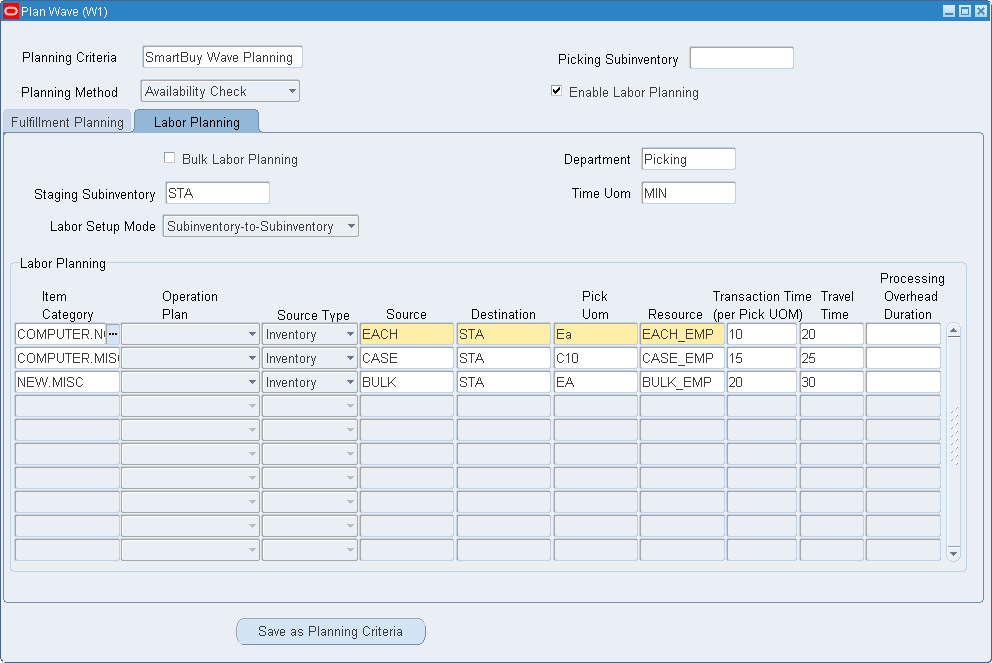Maximize the Plan Wave window
The height and width of the screenshot is (663, 992).
(965, 11)
